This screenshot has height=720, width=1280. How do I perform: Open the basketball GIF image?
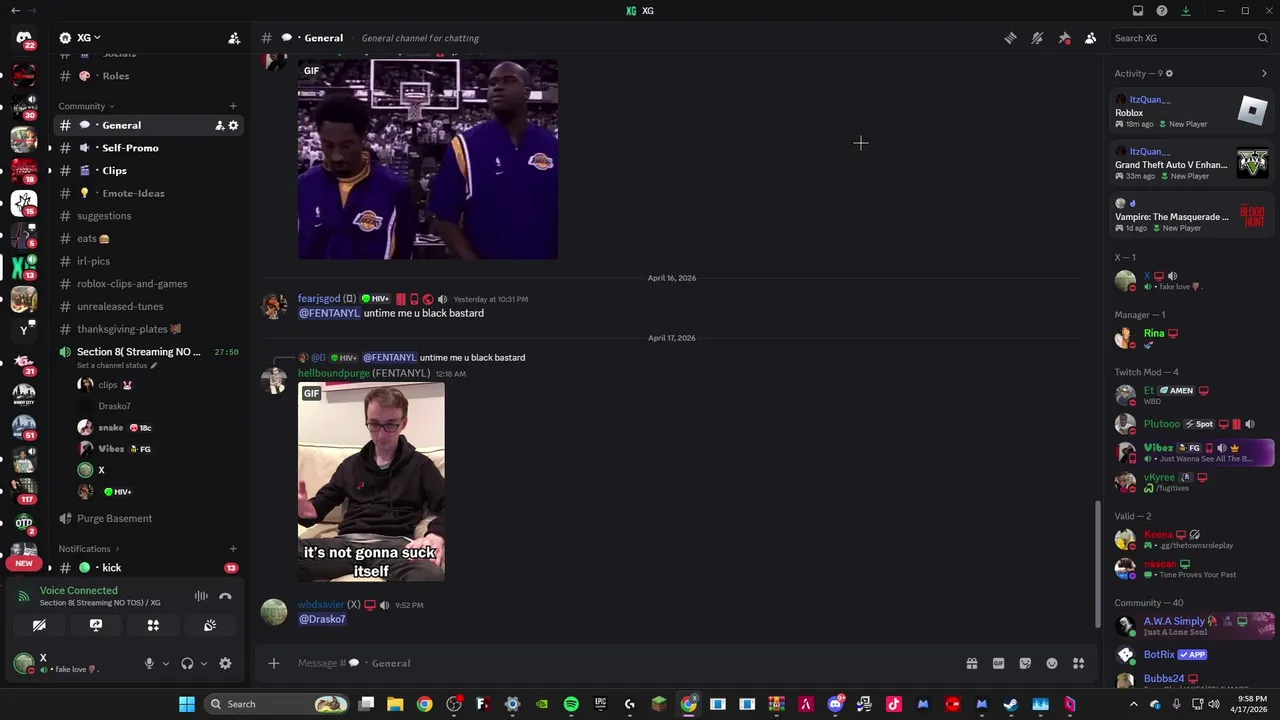[428, 159]
